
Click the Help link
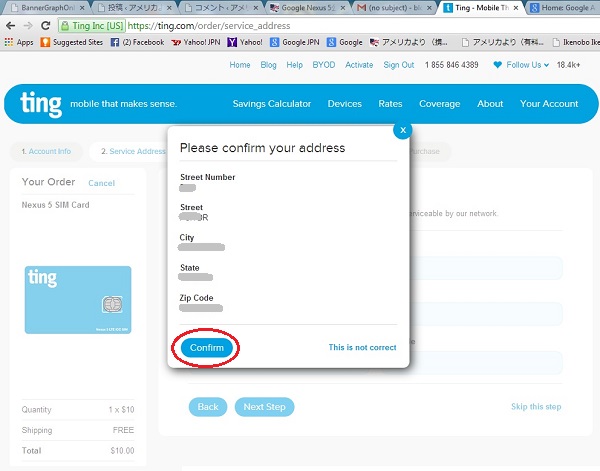pyautogui.click(x=295, y=65)
